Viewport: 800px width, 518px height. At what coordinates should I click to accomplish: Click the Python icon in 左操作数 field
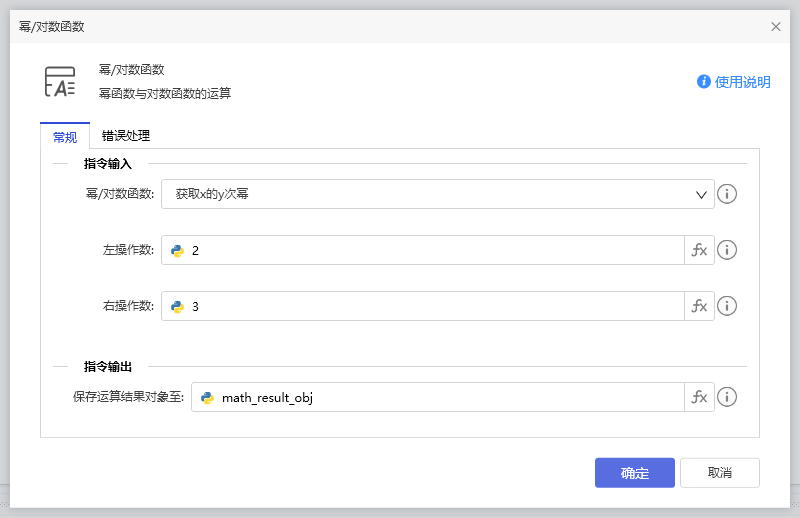tap(178, 251)
